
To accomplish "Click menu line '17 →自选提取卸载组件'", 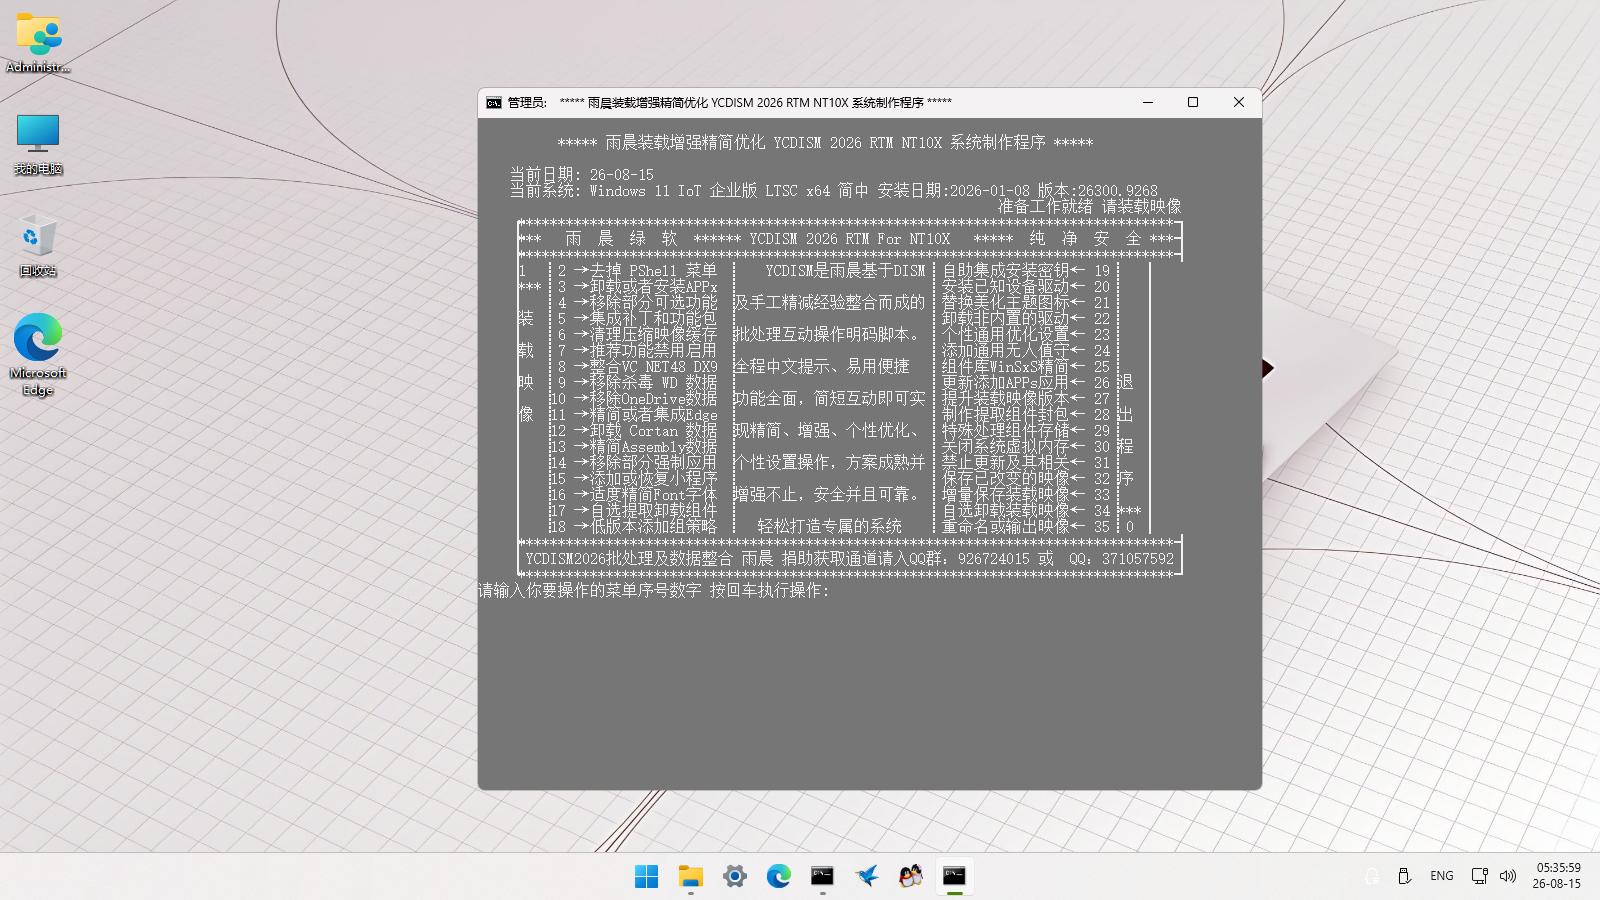I will (x=634, y=511).
